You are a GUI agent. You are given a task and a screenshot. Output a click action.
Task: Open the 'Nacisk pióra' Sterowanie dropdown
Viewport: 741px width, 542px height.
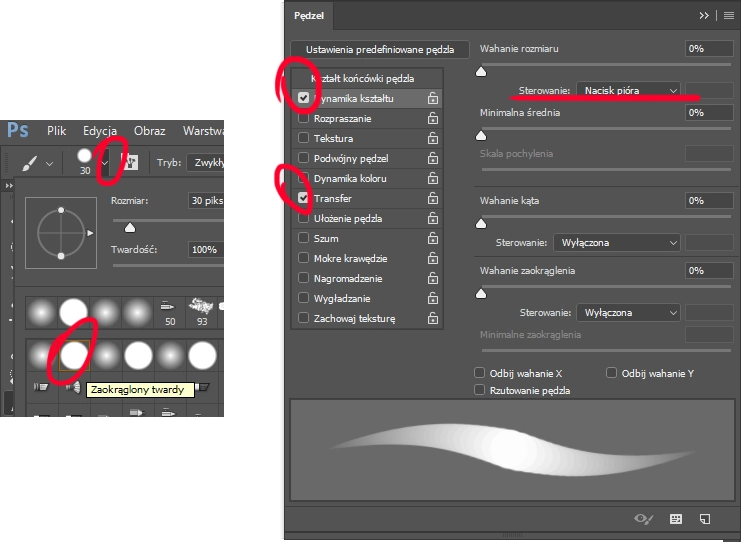click(628, 90)
